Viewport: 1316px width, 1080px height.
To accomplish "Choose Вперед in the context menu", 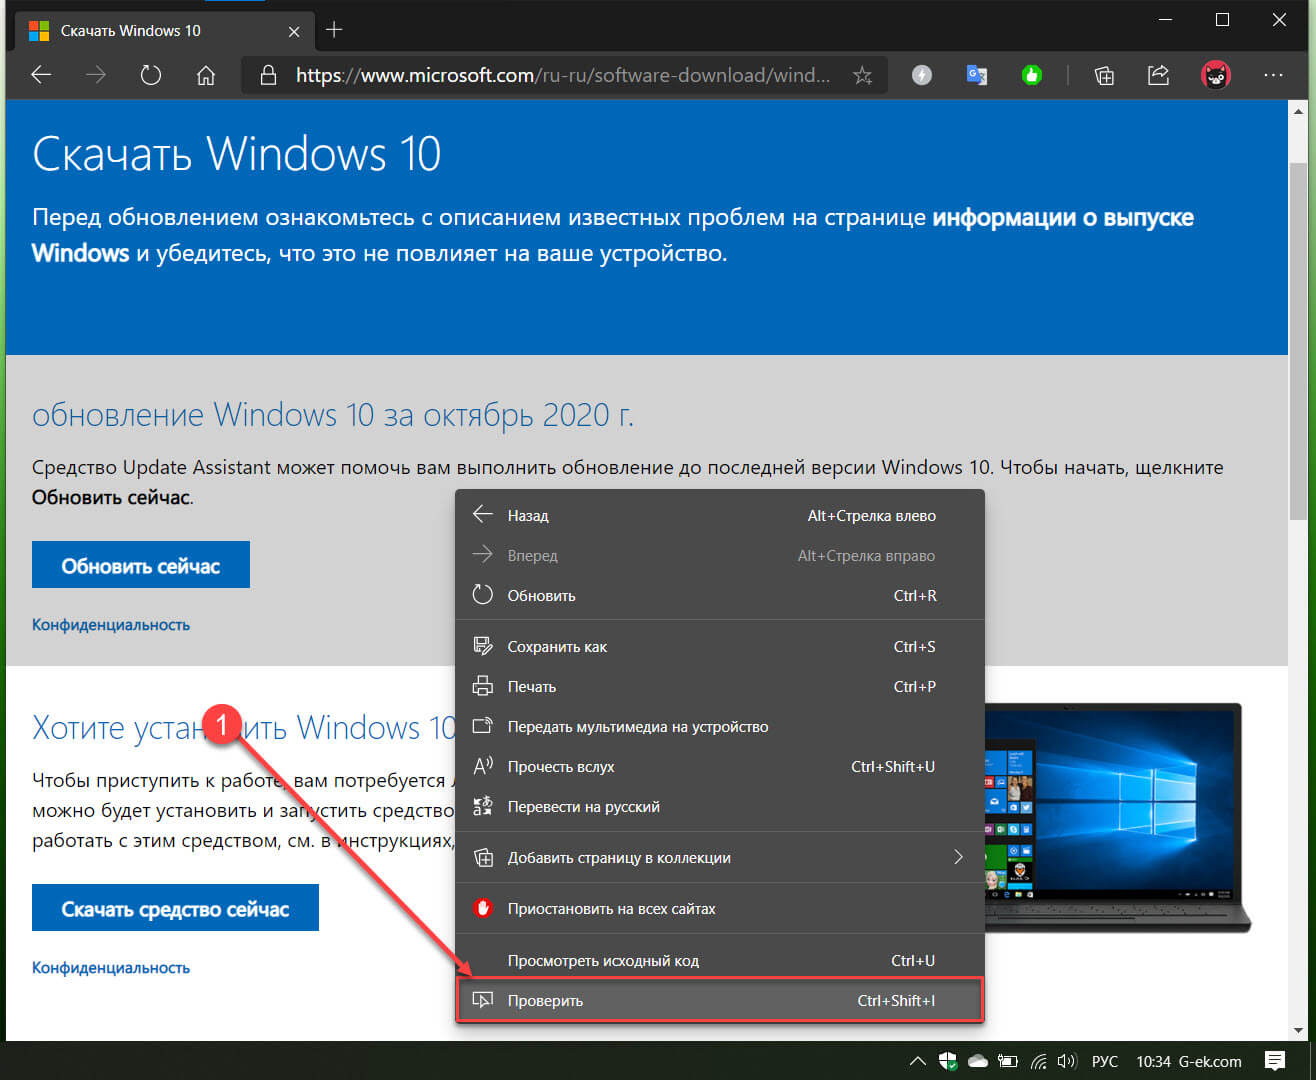I will (x=720, y=556).
